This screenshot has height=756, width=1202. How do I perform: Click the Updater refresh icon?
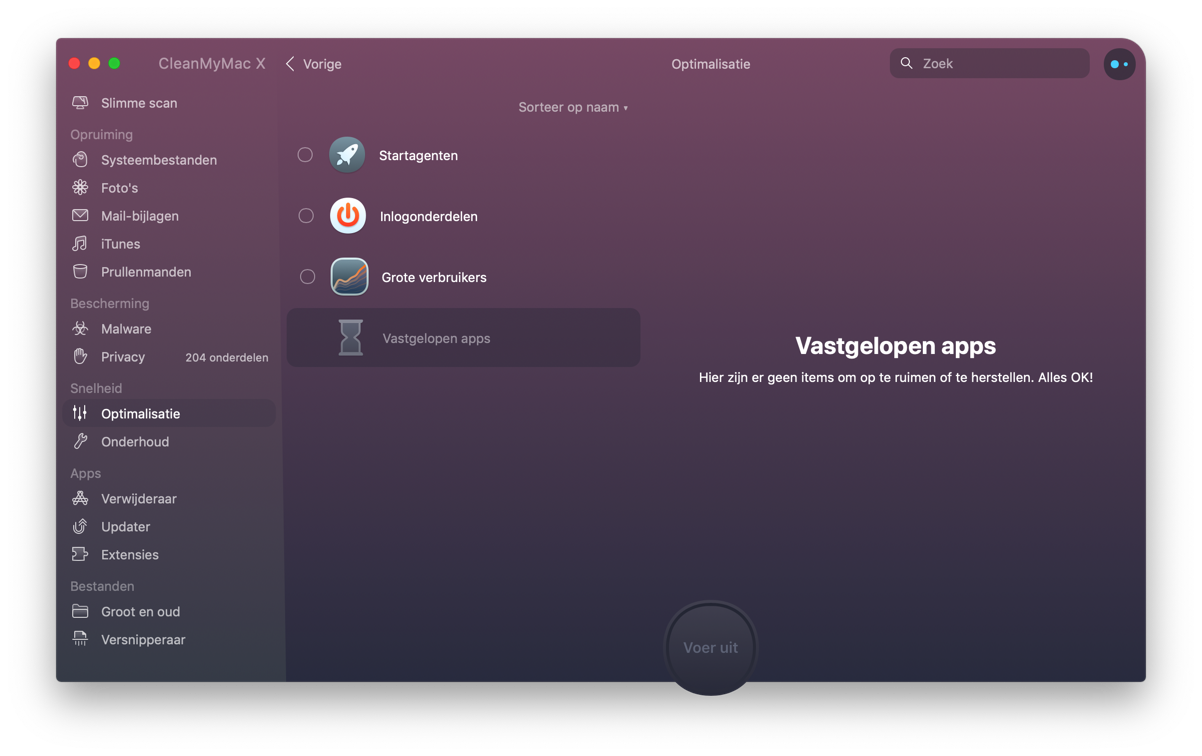(x=80, y=527)
